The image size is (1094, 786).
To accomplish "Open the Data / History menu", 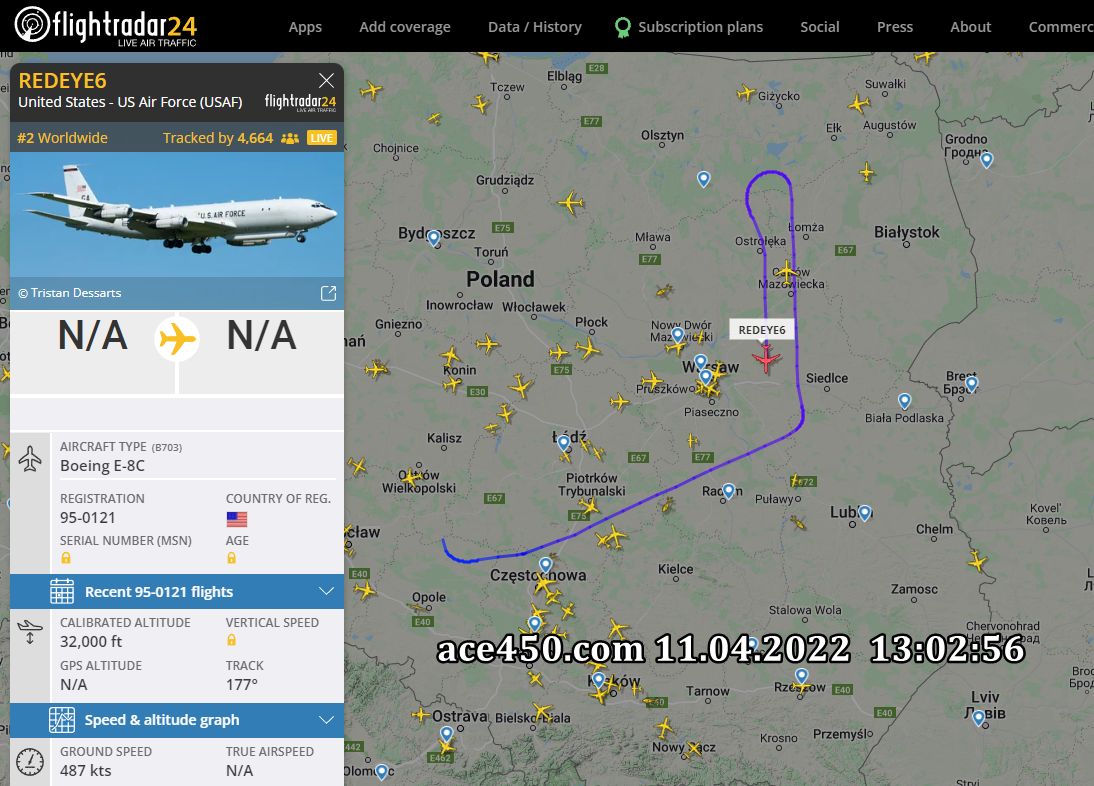I will 534,27.
